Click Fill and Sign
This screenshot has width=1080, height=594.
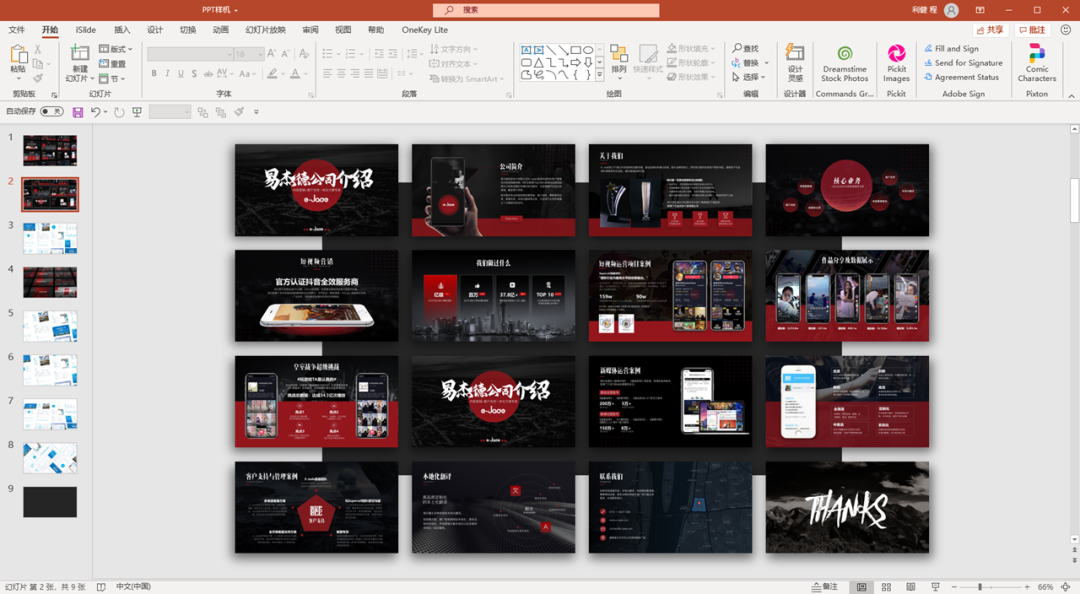(x=951, y=48)
